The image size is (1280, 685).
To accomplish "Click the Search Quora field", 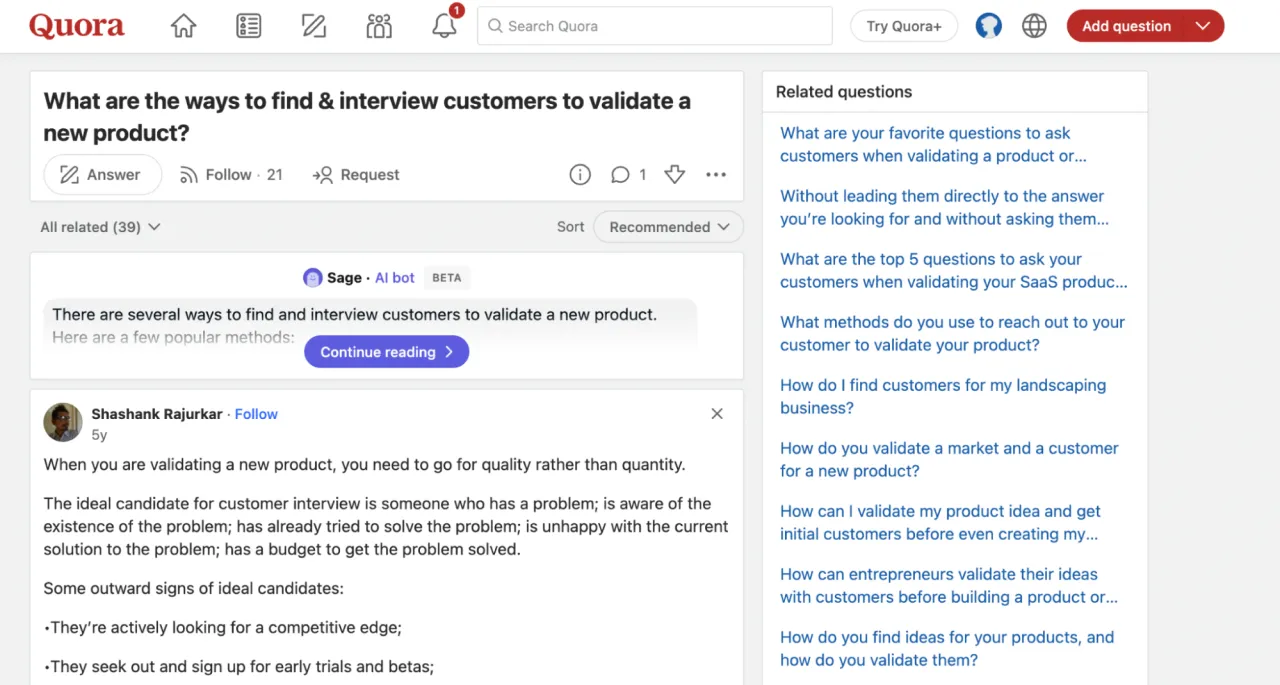I will tap(654, 26).
